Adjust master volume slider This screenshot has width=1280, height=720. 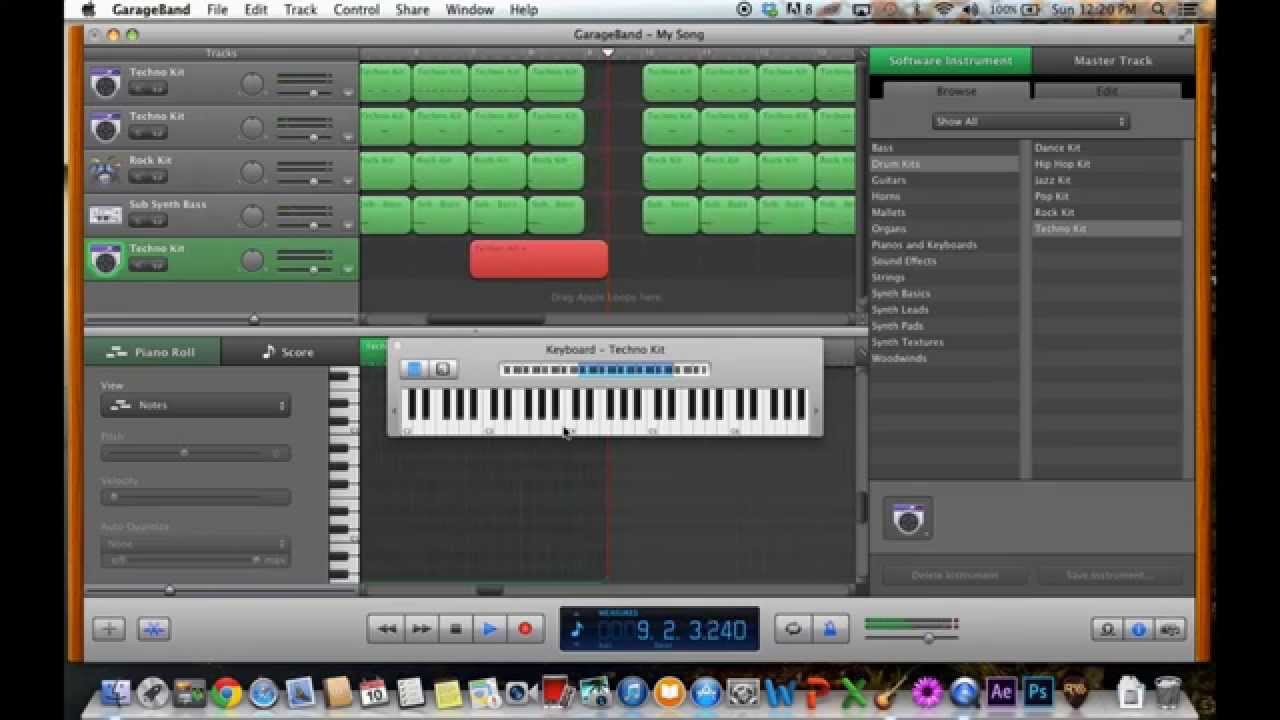[929, 637]
